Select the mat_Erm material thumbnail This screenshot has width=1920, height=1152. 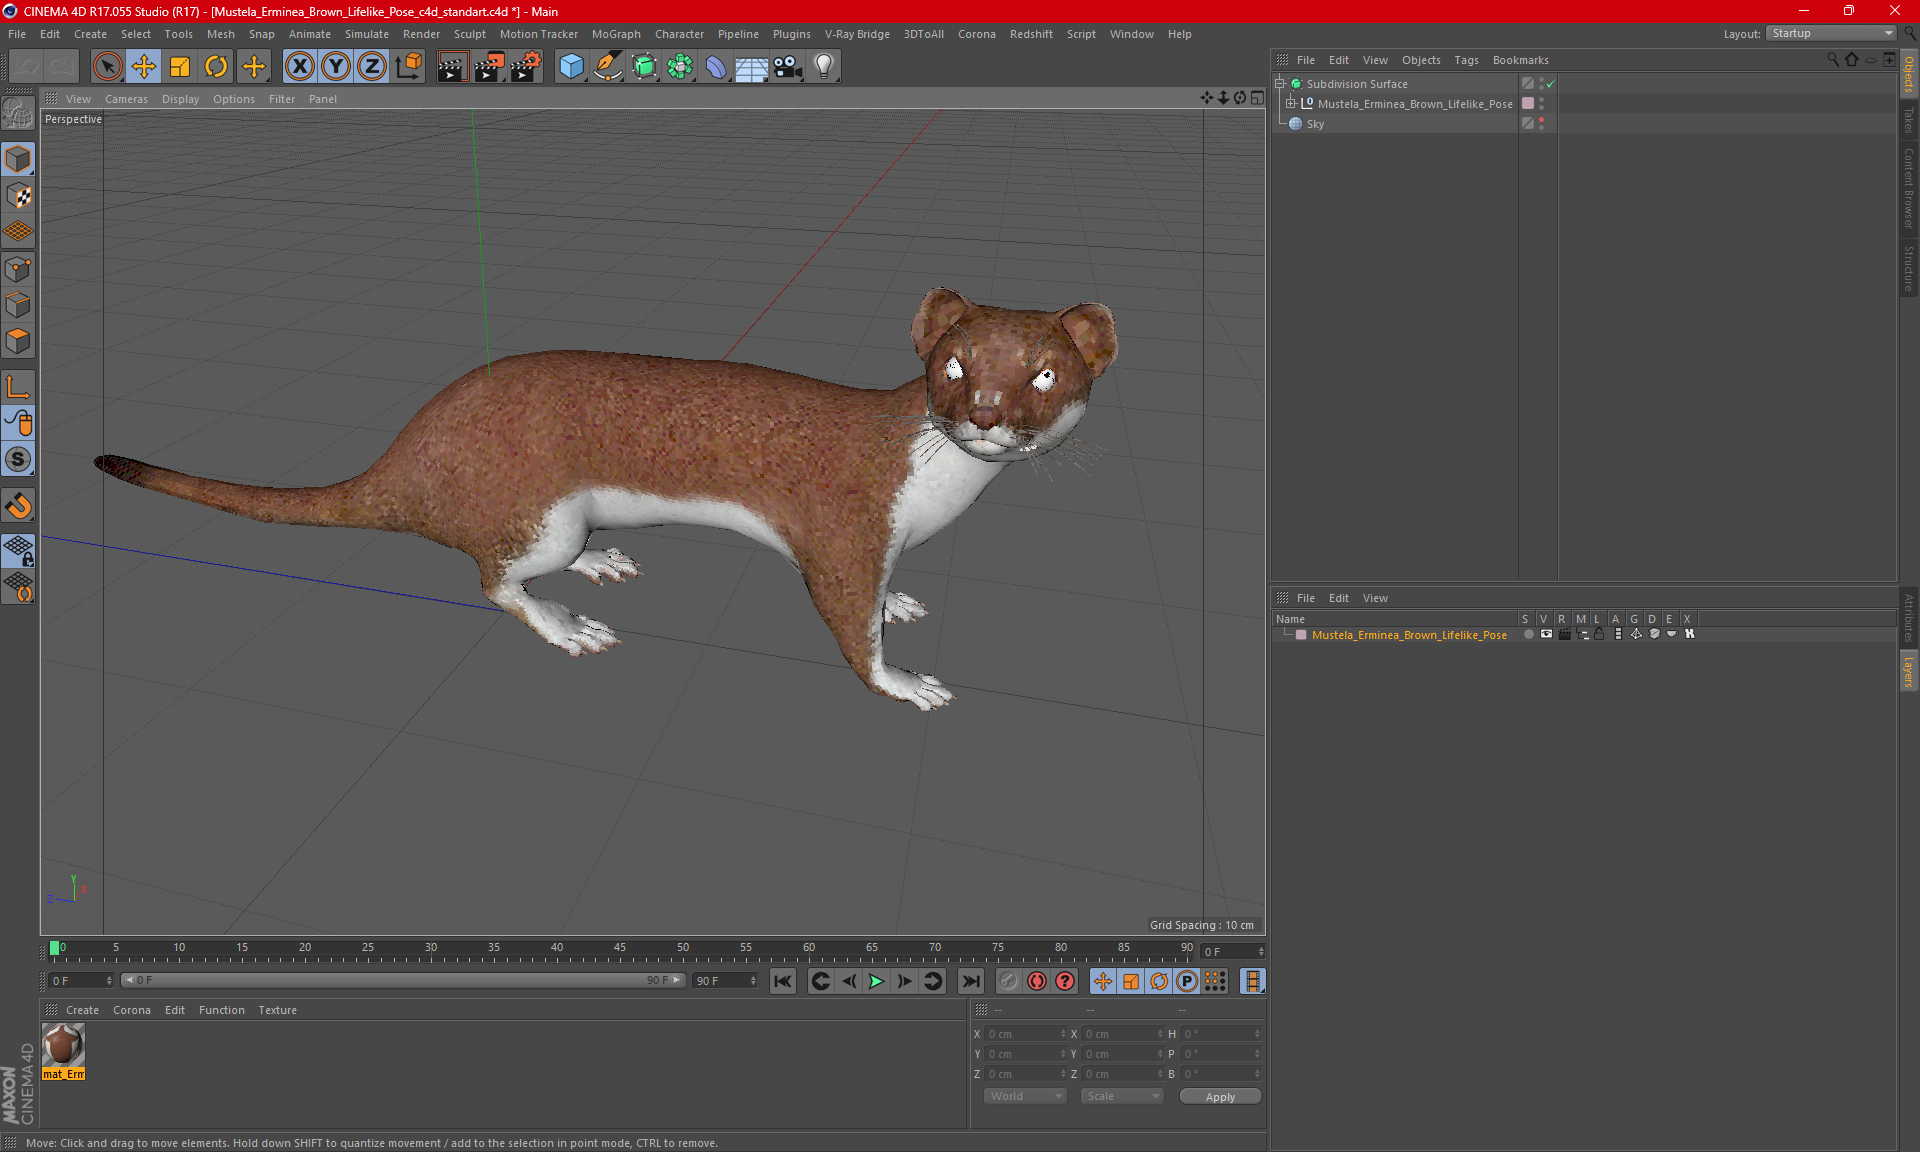coord(63,1046)
